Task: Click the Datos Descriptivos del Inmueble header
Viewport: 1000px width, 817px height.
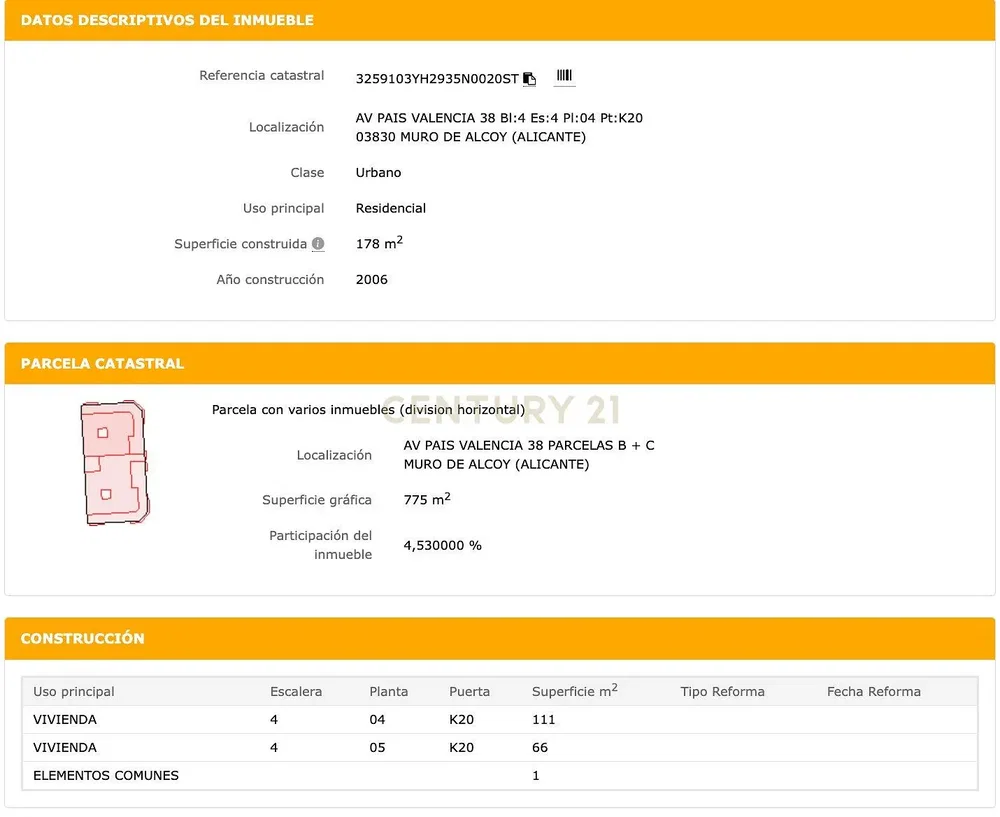Action: pyautogui.click(x=167, y=20)
